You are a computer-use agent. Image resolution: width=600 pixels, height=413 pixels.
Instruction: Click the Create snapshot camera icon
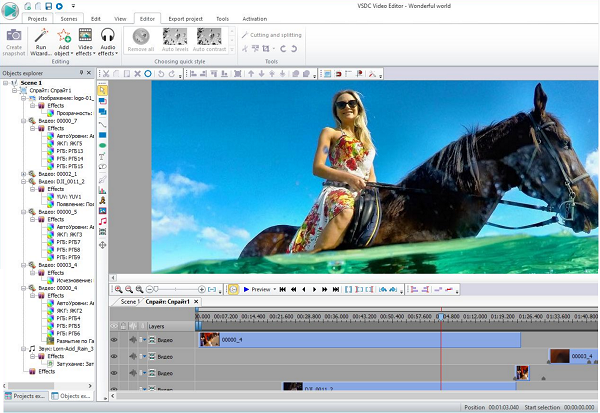point(14,36)
